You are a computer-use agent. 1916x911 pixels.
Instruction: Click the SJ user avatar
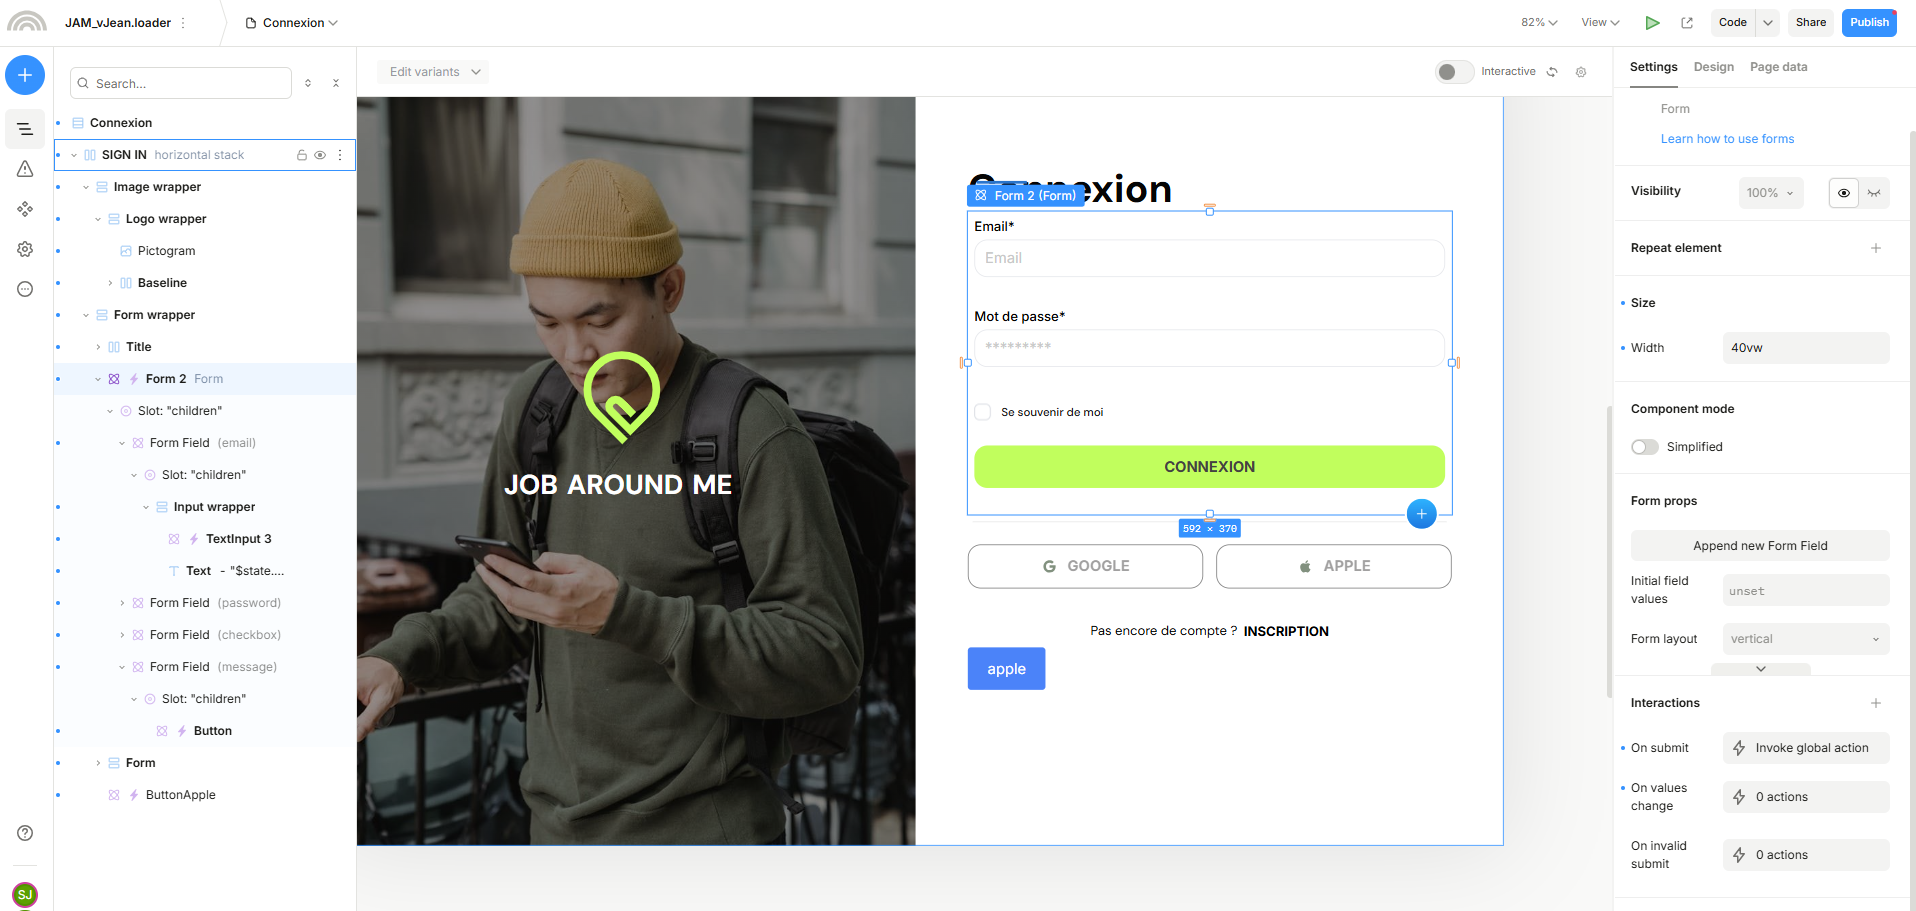pyautogui.click(x=25, y=894)
